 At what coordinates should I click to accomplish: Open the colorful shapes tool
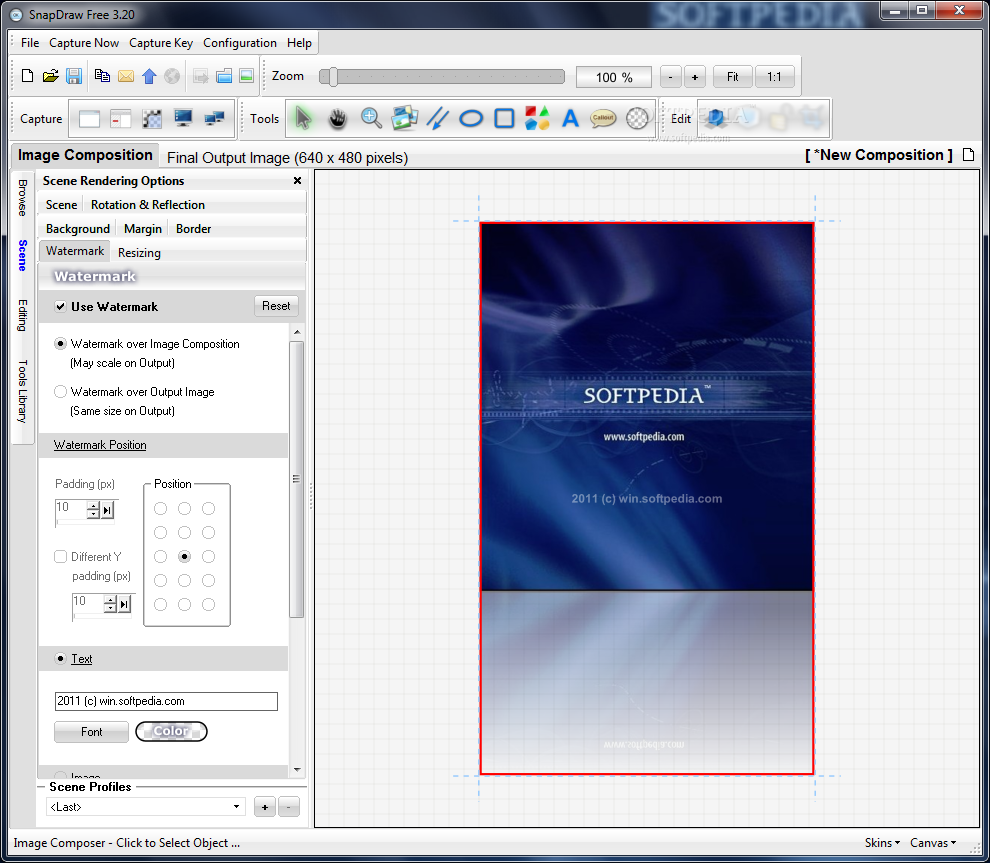pyautogui.click(x=537, y=119)
